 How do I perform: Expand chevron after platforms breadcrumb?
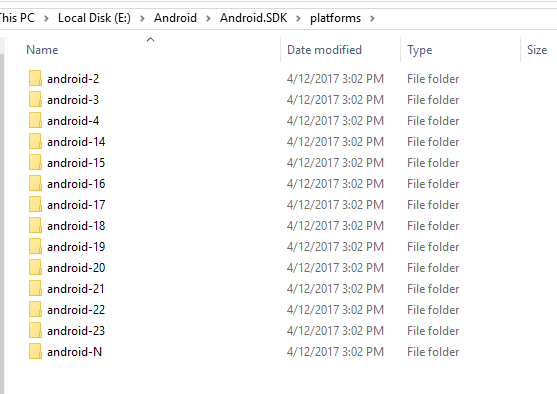[372, 18]
